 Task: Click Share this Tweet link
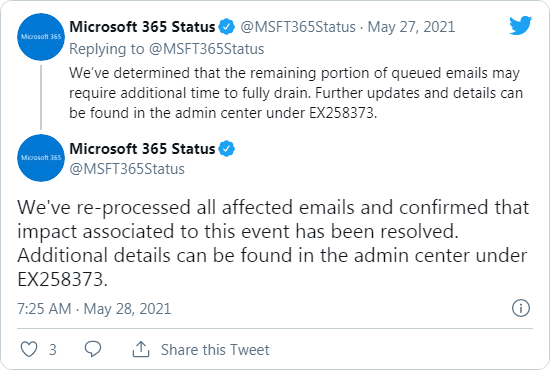coord(215,350)
